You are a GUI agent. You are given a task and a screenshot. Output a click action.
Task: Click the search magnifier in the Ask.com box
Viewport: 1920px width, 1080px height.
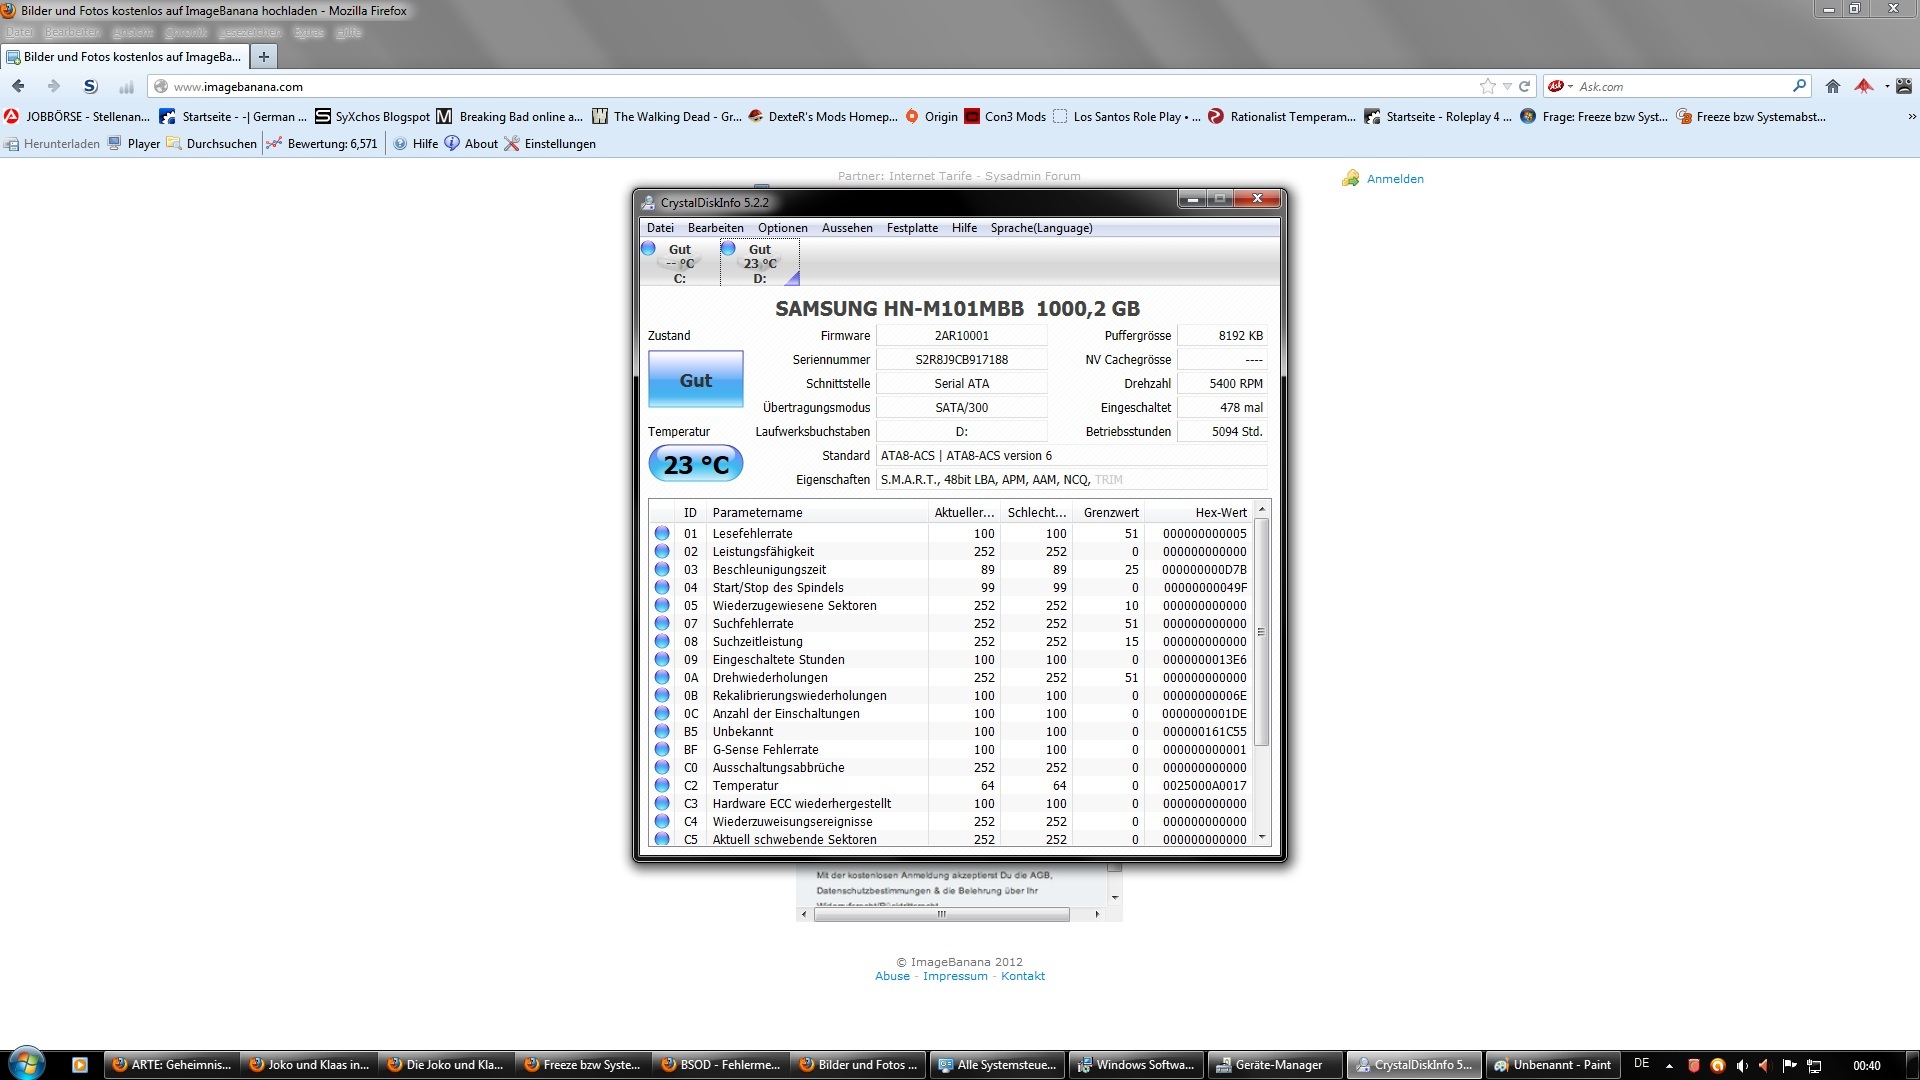click(1799, 87)
